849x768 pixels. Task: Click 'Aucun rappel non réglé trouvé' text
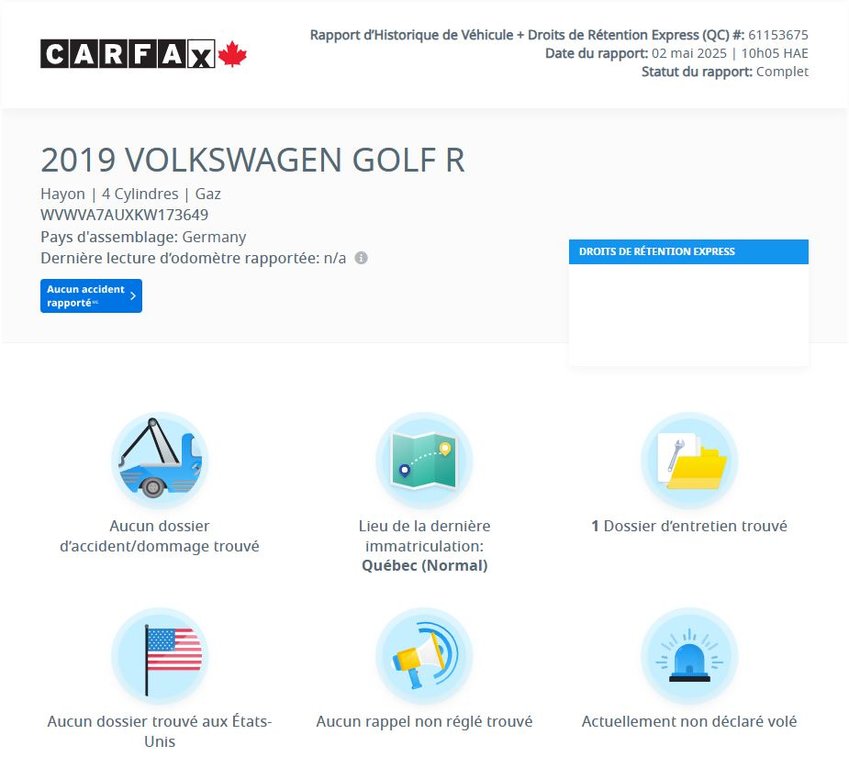tap(424, 721)
